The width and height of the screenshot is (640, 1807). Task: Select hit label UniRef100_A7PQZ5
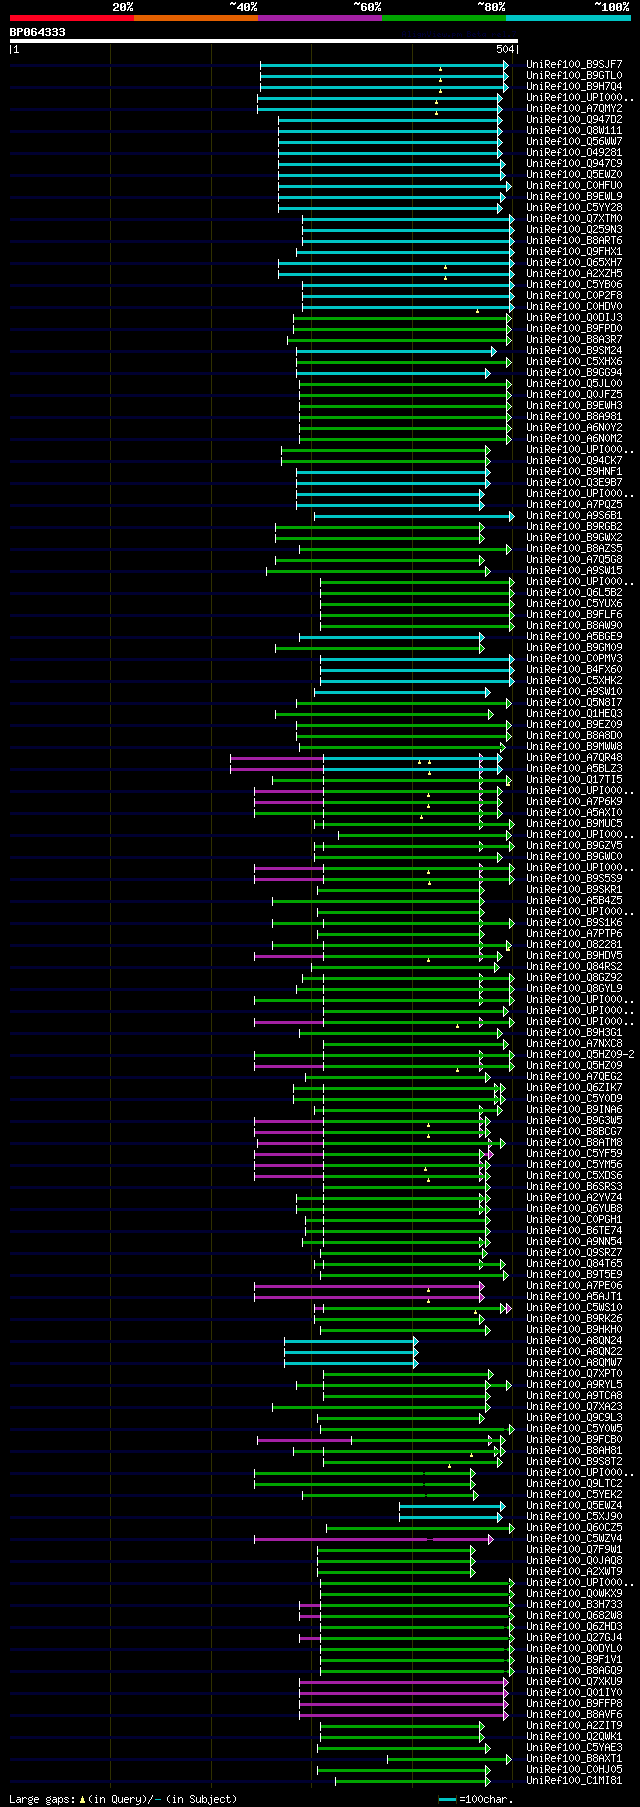pos(574,505)
